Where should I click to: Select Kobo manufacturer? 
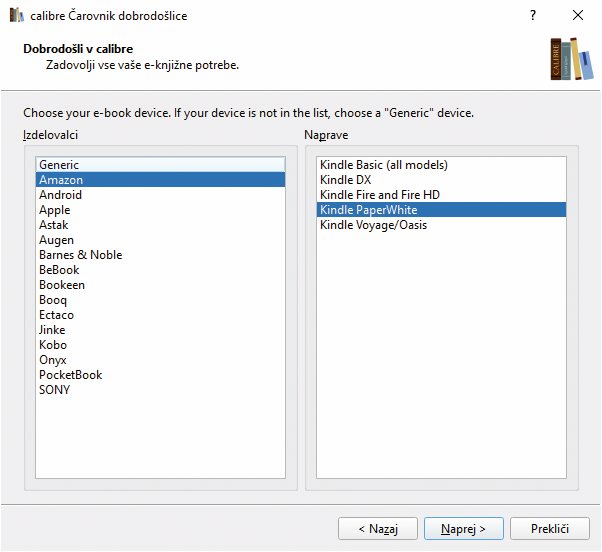point(160,345)
